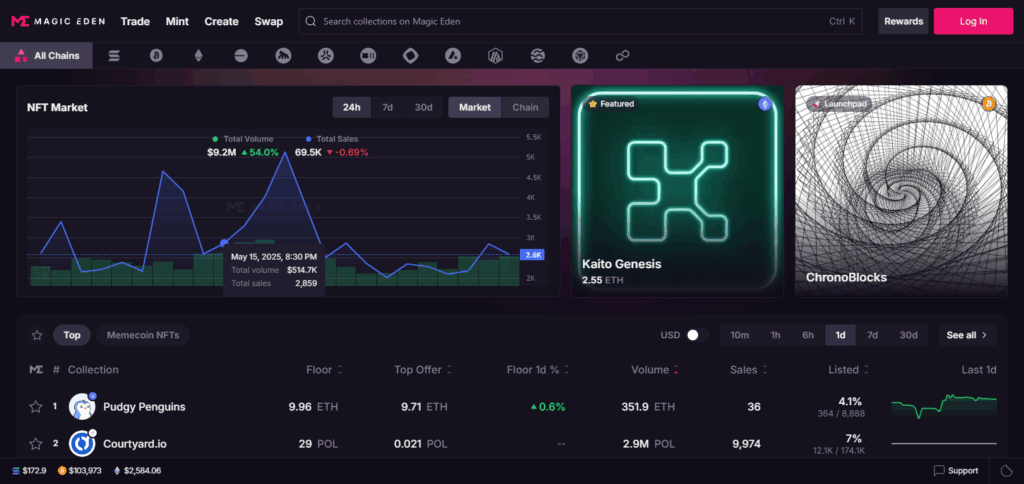Click the Log In button

(972, 21)
